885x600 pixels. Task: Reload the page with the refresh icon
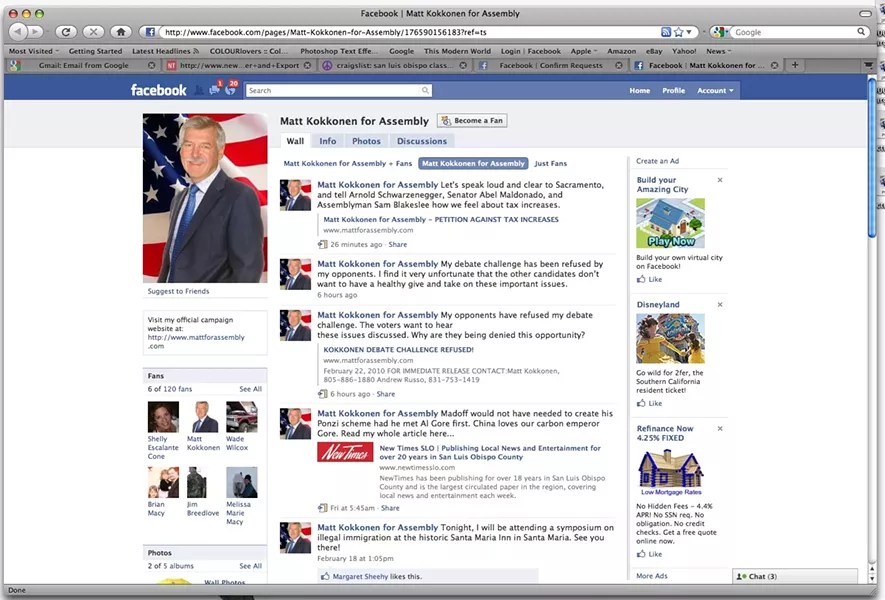65,32
